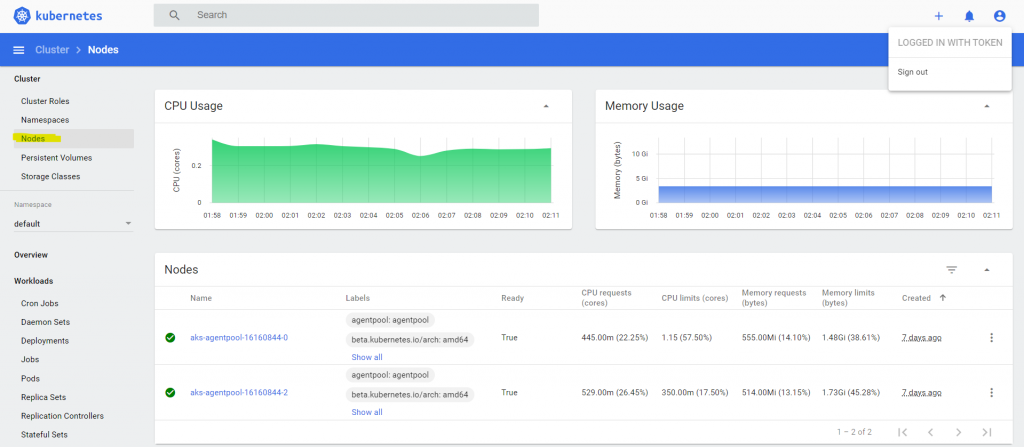The width and height of the screenshot is (1024, 447).
Task: Go to next page of nodes
Action: pyautogui.click(x=959, y=432)
